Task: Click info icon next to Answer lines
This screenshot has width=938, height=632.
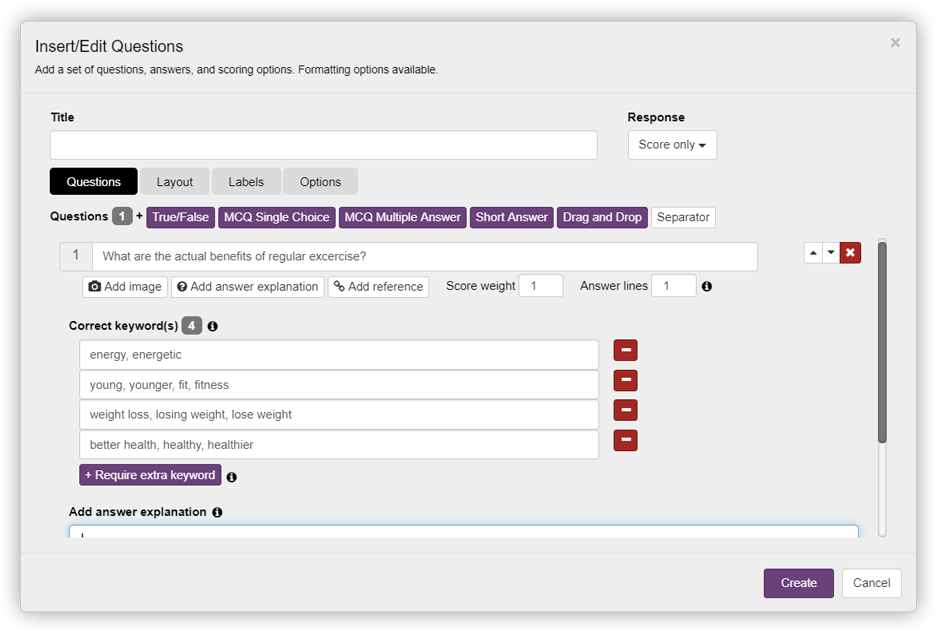Action: coord(707,287)
